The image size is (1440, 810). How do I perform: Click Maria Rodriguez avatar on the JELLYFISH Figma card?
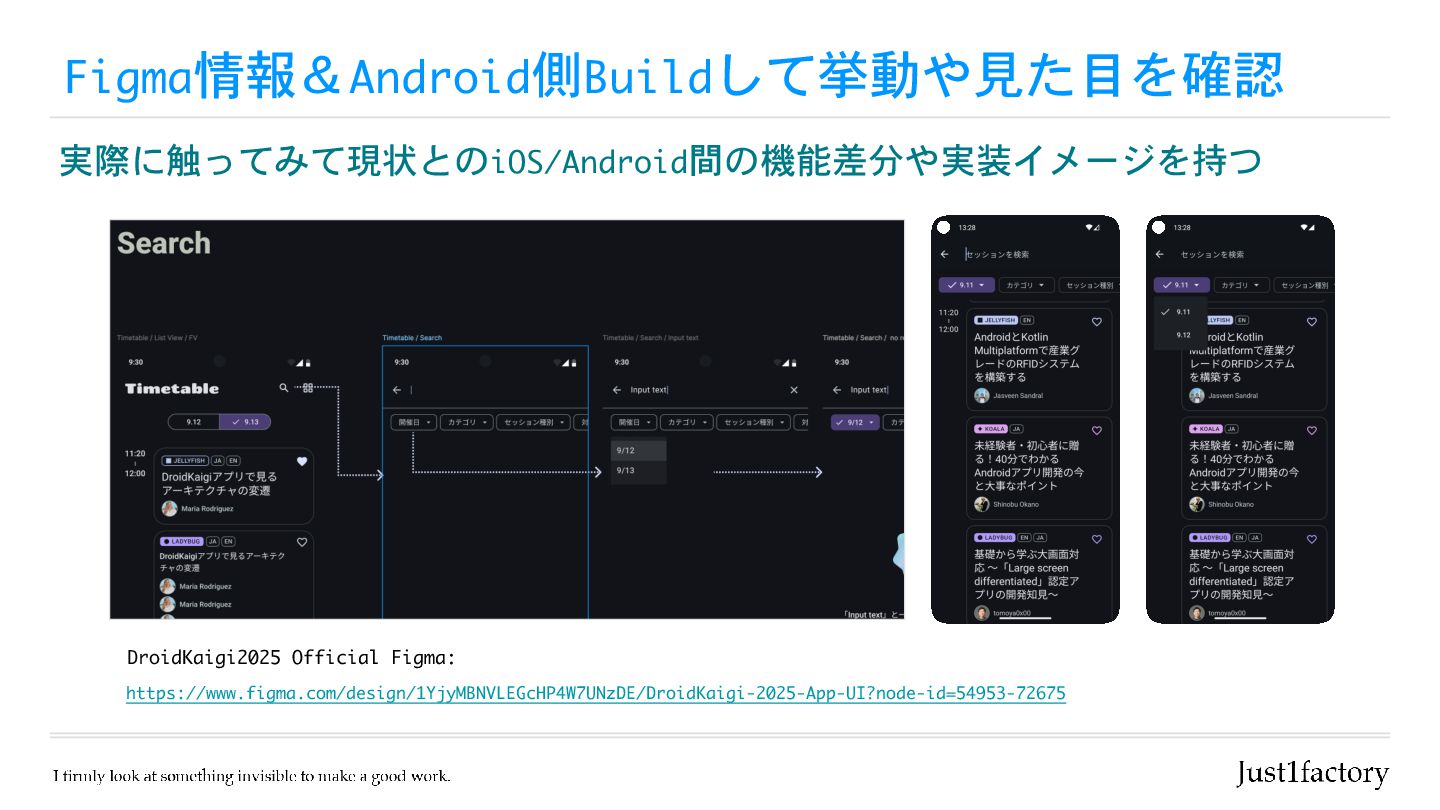(169, 509)
